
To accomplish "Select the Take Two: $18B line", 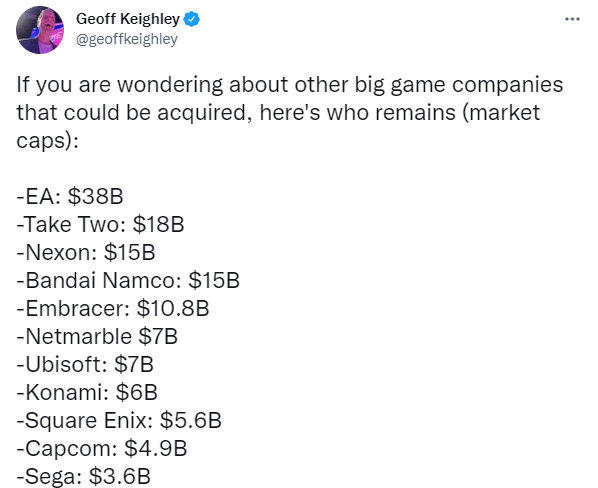I will pyautogui.click(x=100, y=224).
